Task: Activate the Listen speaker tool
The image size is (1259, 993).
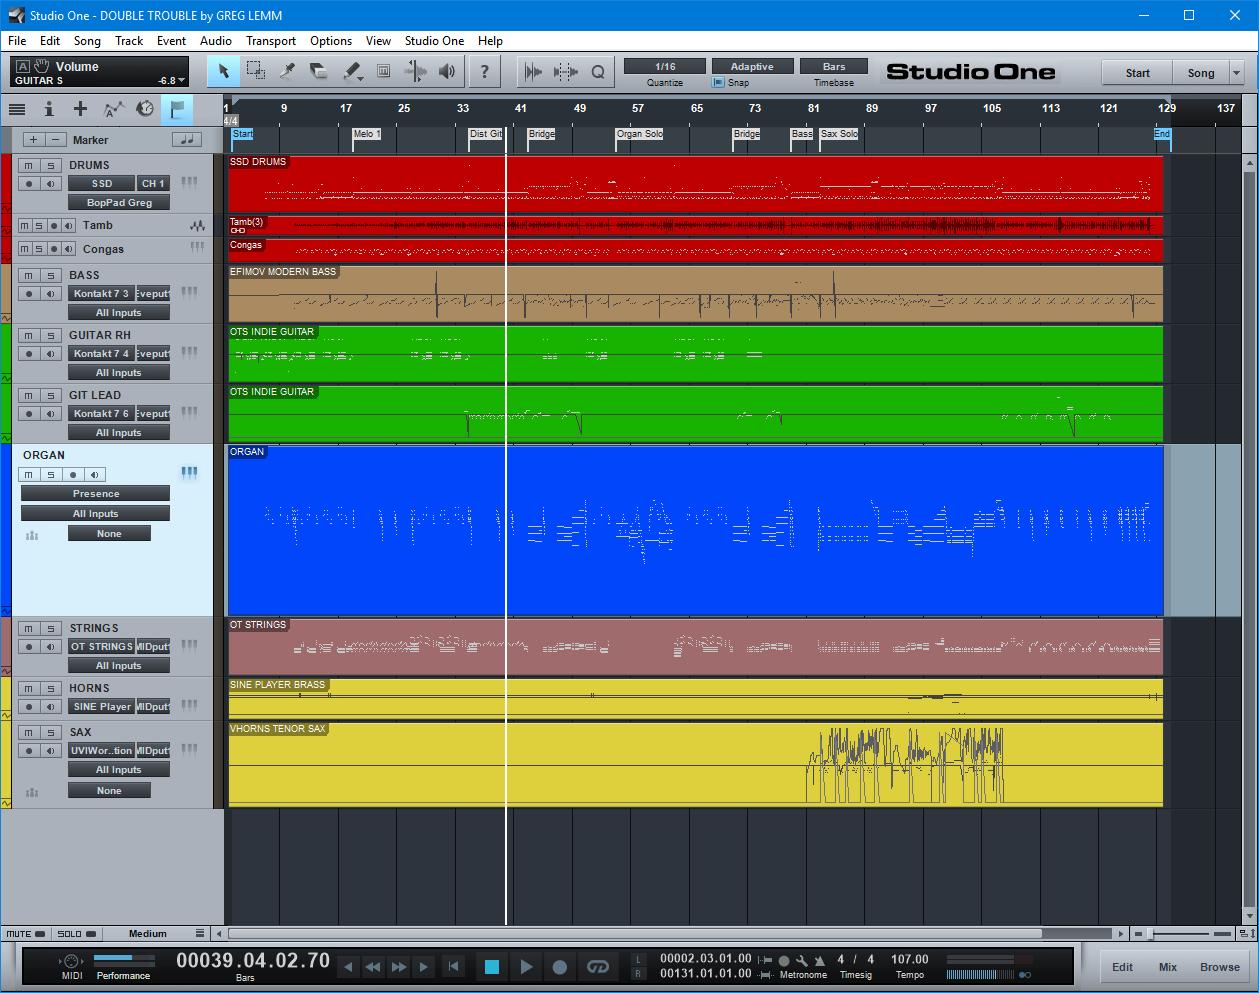Action: click(447, 71)
